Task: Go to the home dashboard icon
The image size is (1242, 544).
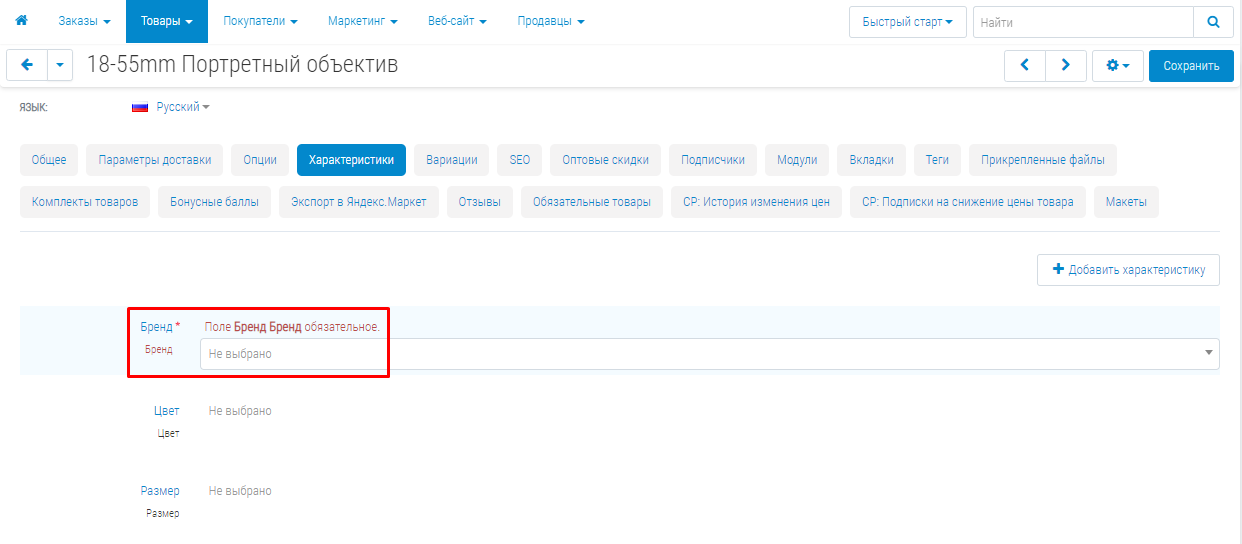Action: point(21,21)
